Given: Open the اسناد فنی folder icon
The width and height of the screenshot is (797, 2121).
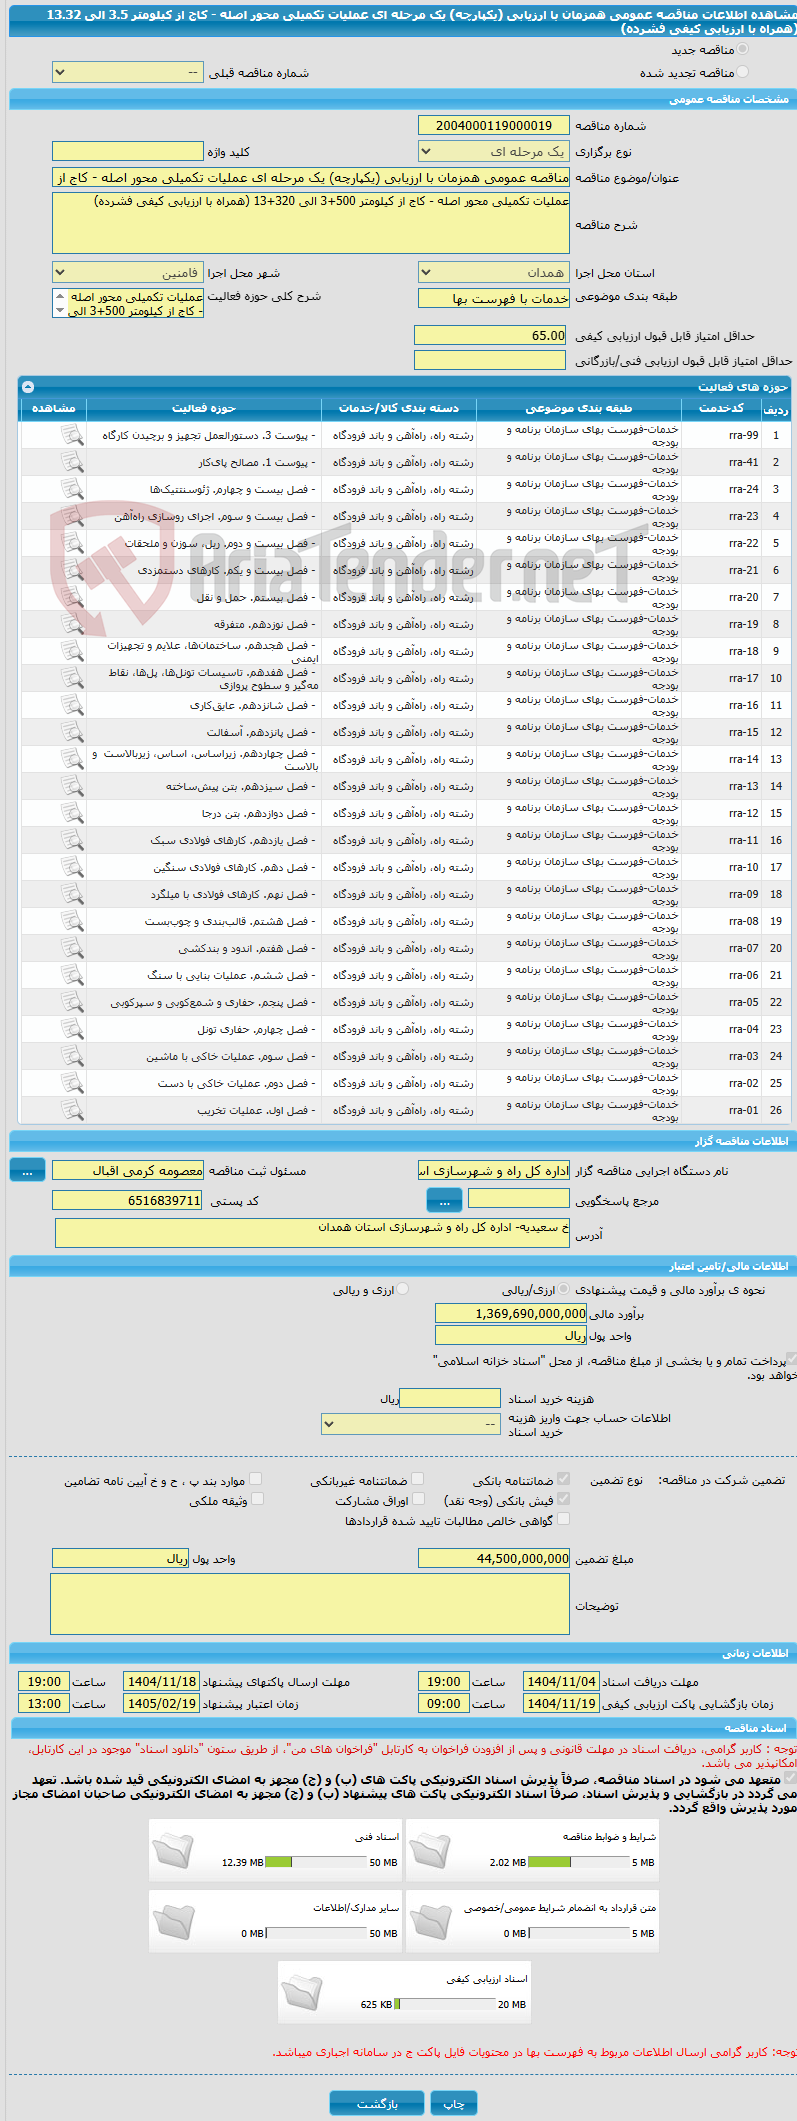Looking at the screenshot, I should 172,1851.
